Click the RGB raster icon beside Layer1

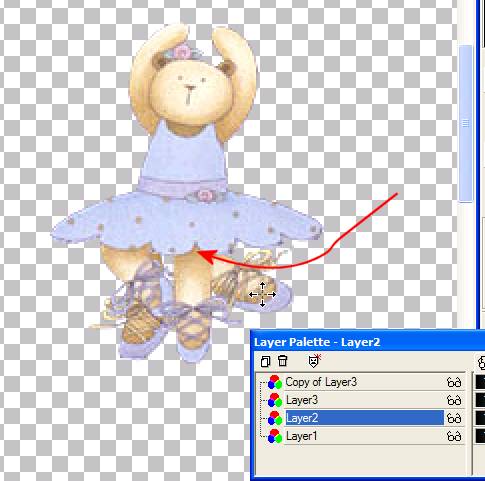point(275,436)
